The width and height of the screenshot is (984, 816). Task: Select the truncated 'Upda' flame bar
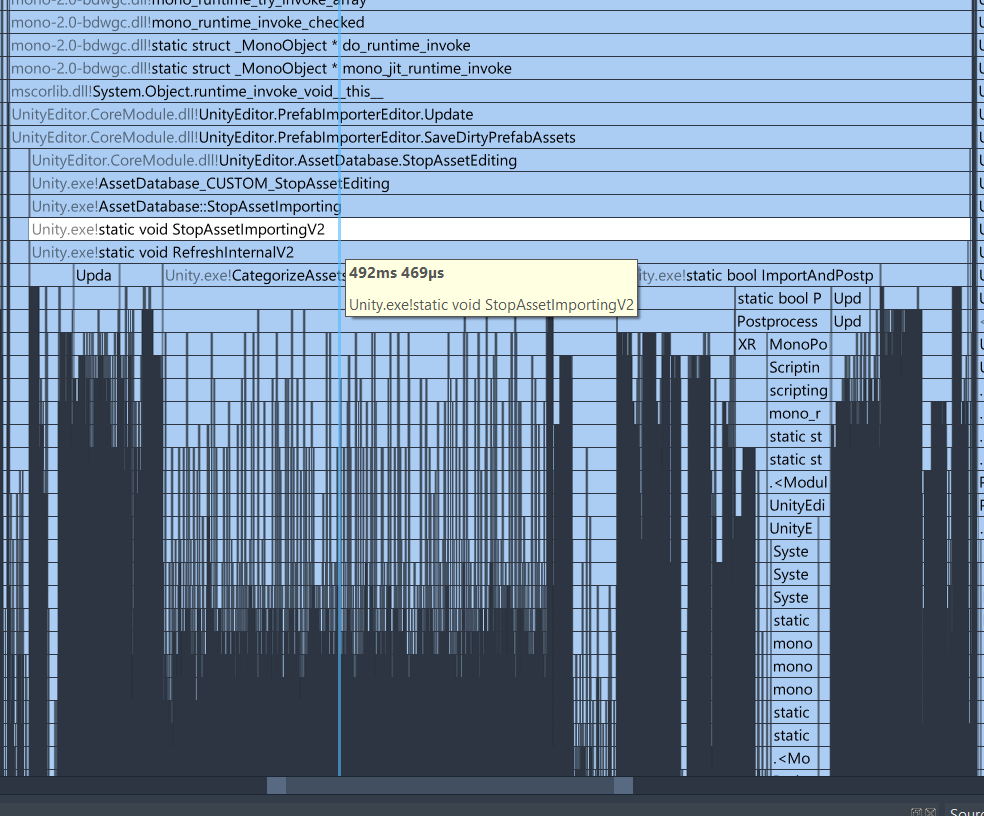coord(97,276)
